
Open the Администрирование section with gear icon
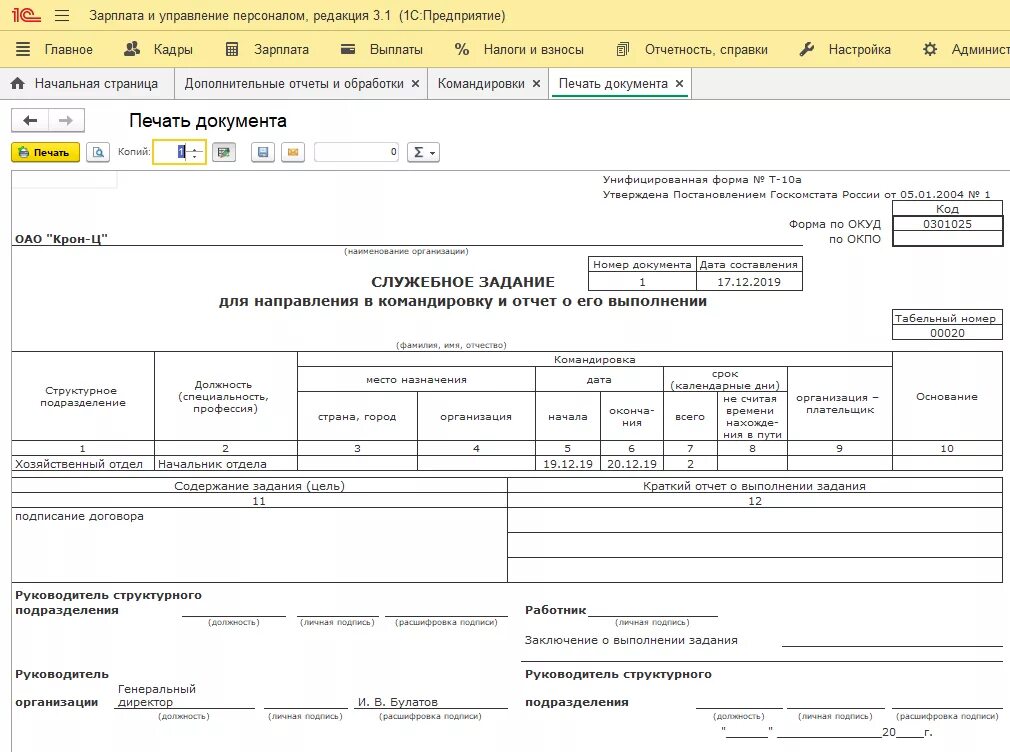(965, 49)
